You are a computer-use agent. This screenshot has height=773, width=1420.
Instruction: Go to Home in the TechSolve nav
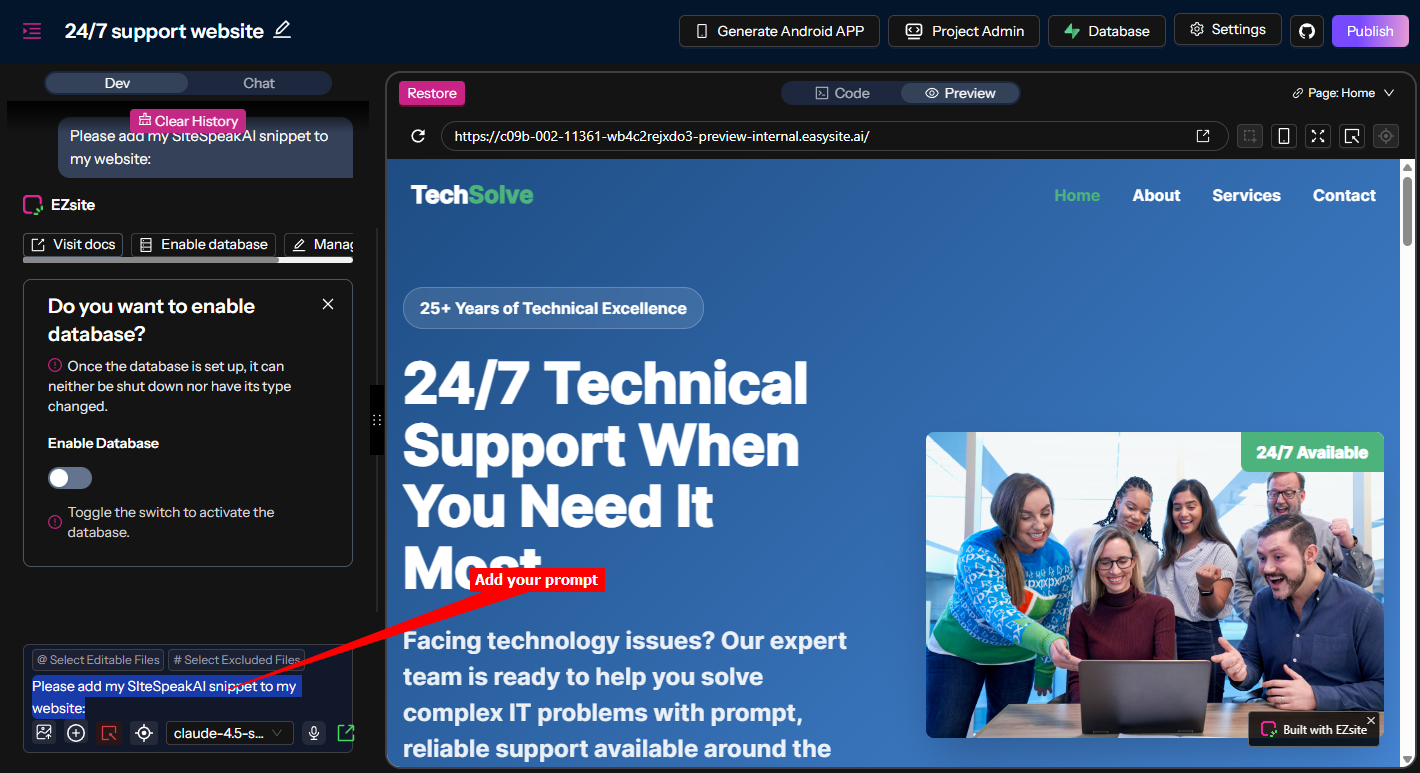(1077, 195)
